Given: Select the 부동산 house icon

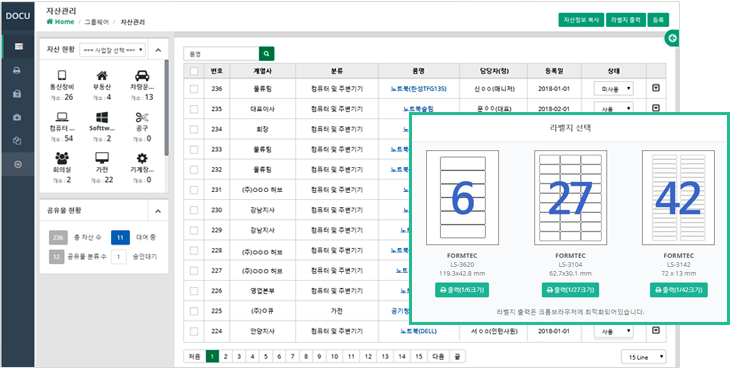Looking at the screenshot, I should coord(101,75).
